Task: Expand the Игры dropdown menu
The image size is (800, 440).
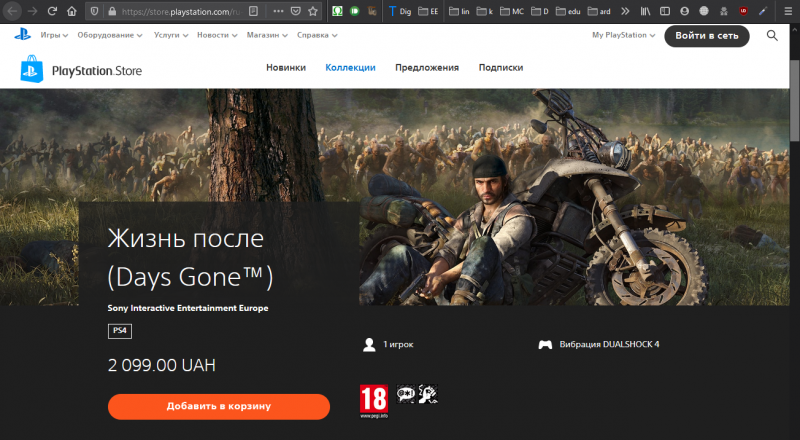Action: tap(54, 35)
